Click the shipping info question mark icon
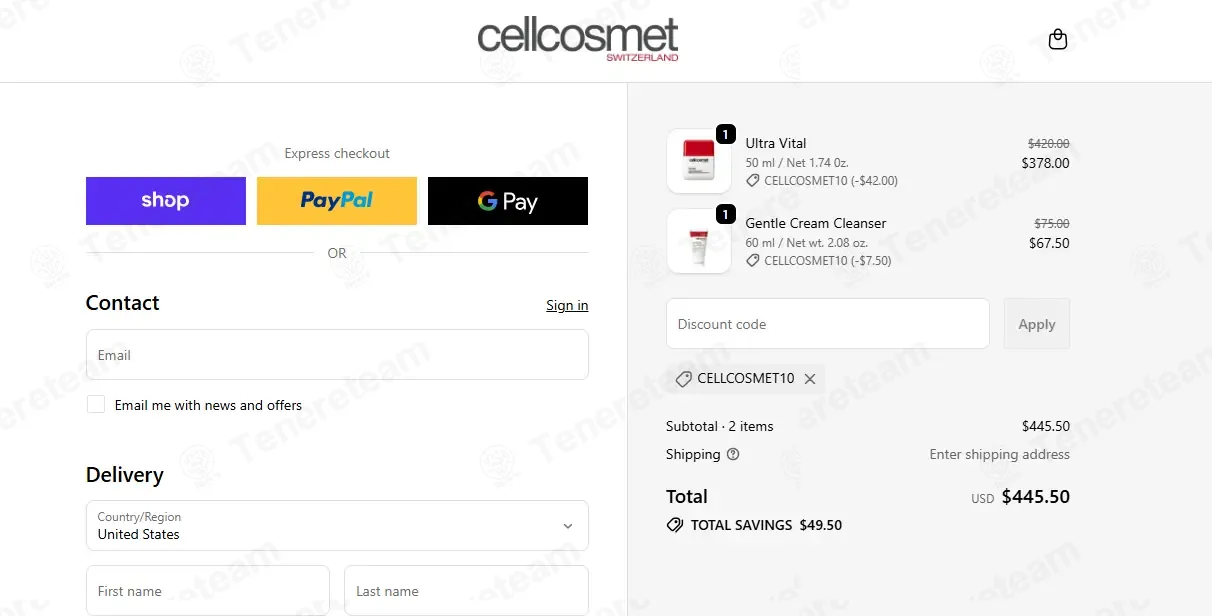 click(x=733, y=454)
